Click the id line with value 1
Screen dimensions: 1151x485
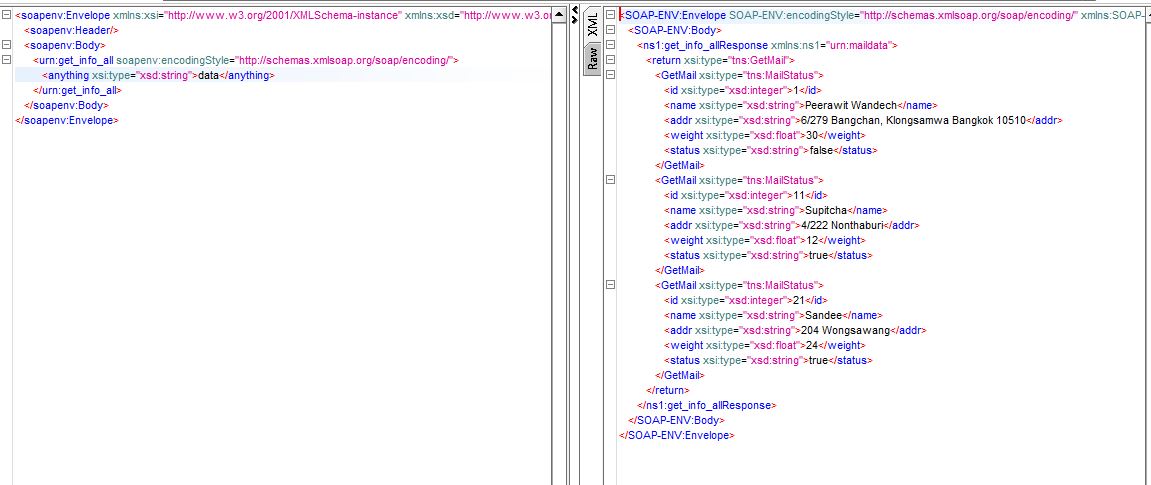pos(745,90)
